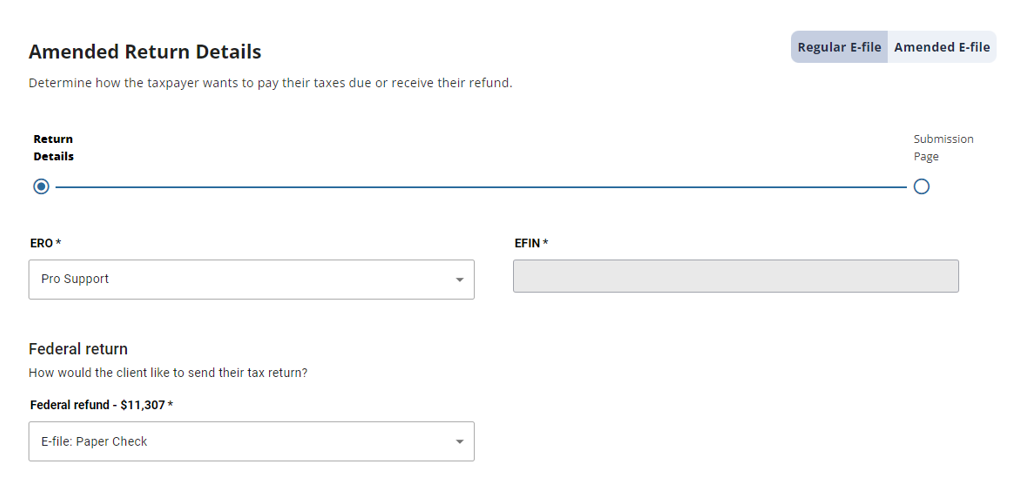Click the Submission Page step label

coord(943,147)
